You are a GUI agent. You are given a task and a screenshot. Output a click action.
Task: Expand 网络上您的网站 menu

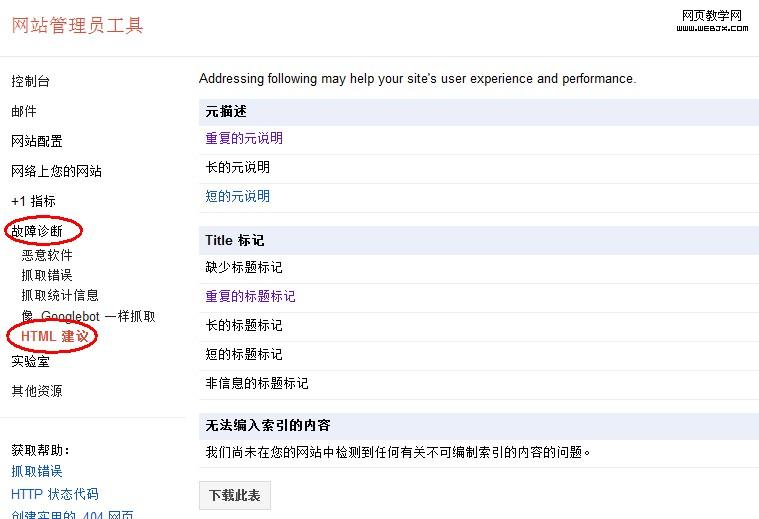56,171
